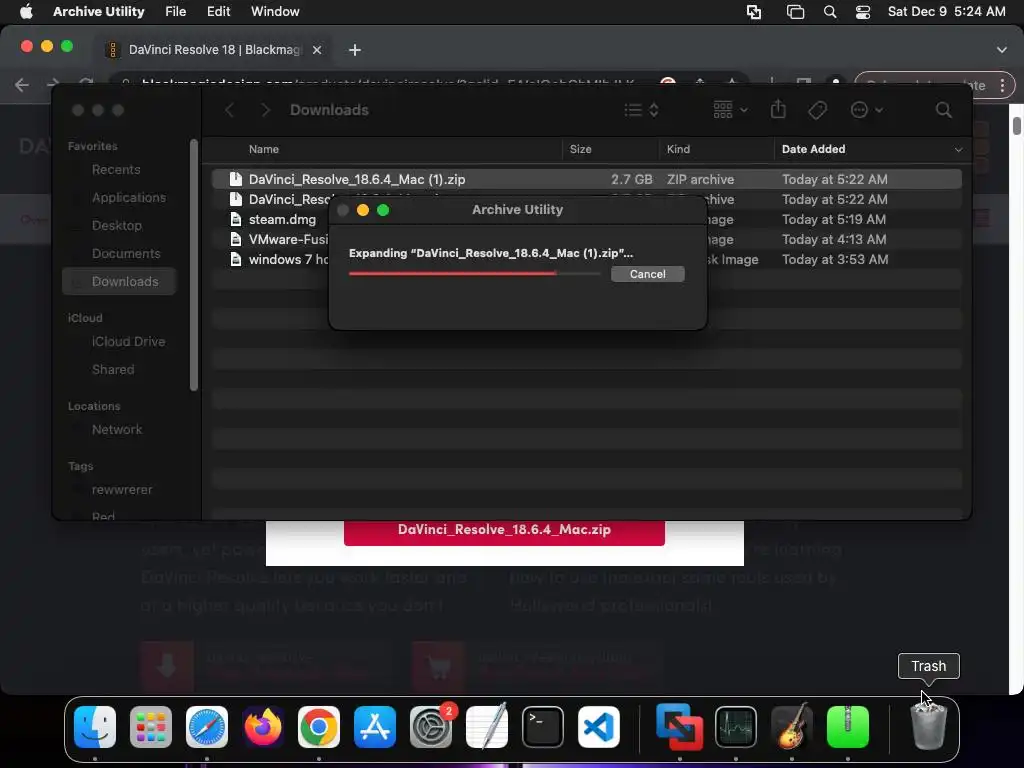The image size is (1024, 768).
Task: Open the File menu
Action: [176, 12]
